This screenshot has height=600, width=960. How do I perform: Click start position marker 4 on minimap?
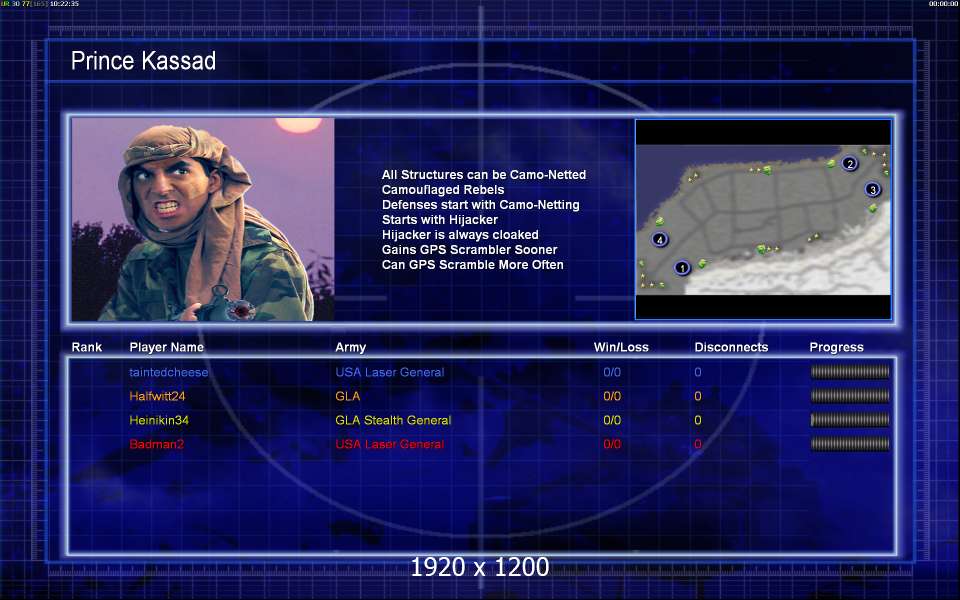[x=659, y=239]
